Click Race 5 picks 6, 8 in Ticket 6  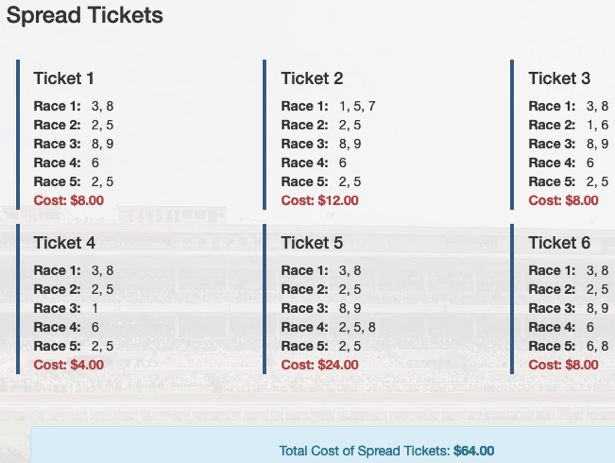[597, 346]
